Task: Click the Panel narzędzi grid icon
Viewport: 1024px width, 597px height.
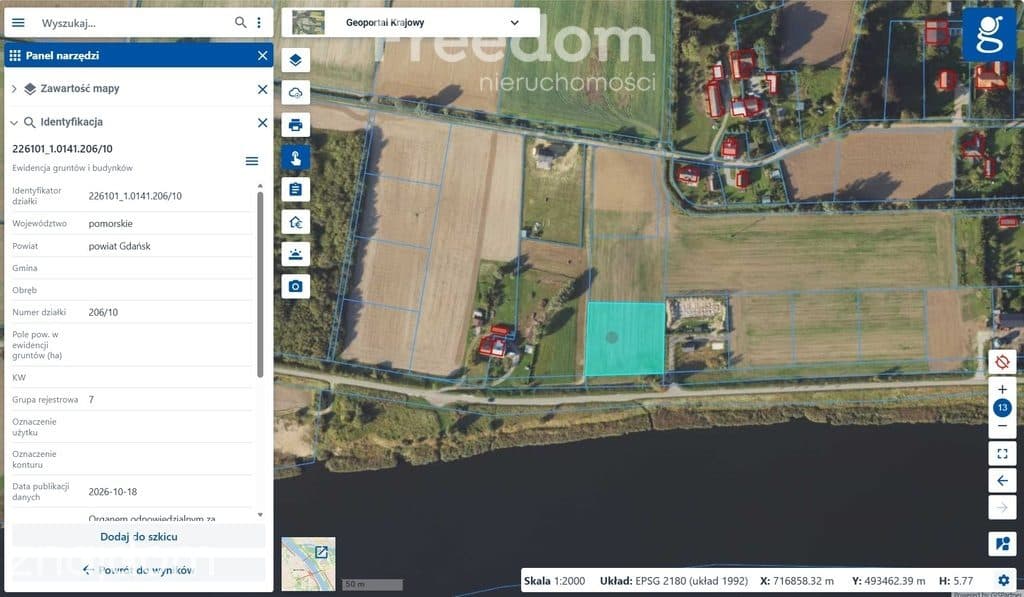Action: pyautogui.click(x=15, y=56)
